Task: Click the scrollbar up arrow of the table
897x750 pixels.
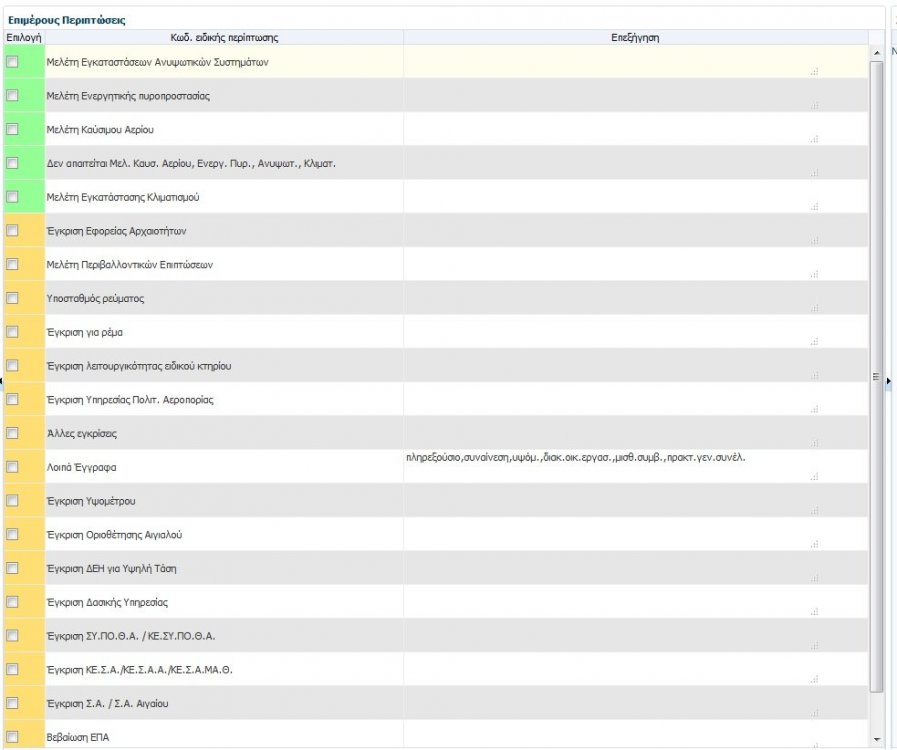Action: point(878,52)
